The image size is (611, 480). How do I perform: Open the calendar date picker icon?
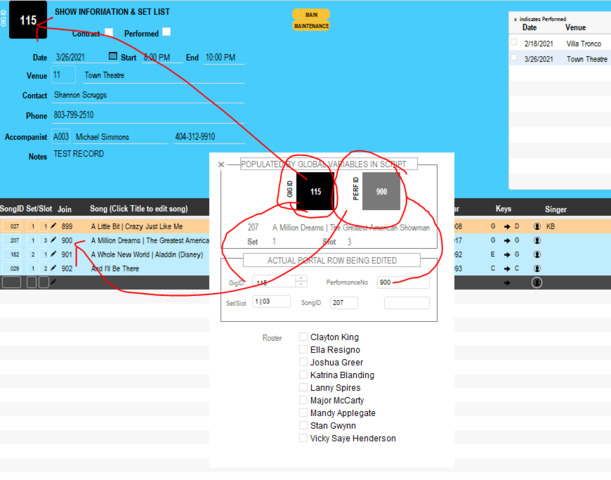113,57
